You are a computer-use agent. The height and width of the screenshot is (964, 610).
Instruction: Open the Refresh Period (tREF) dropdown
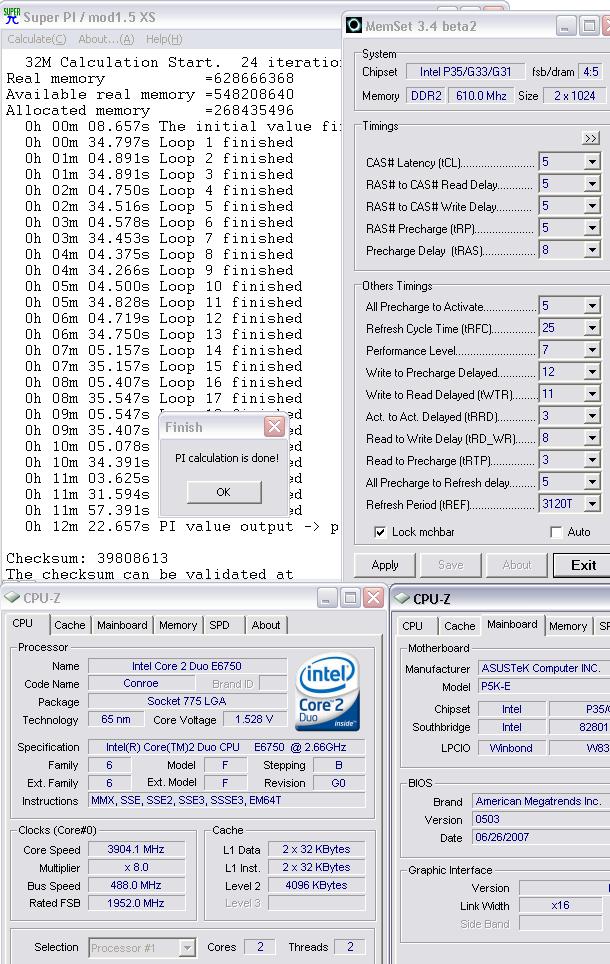592,504
